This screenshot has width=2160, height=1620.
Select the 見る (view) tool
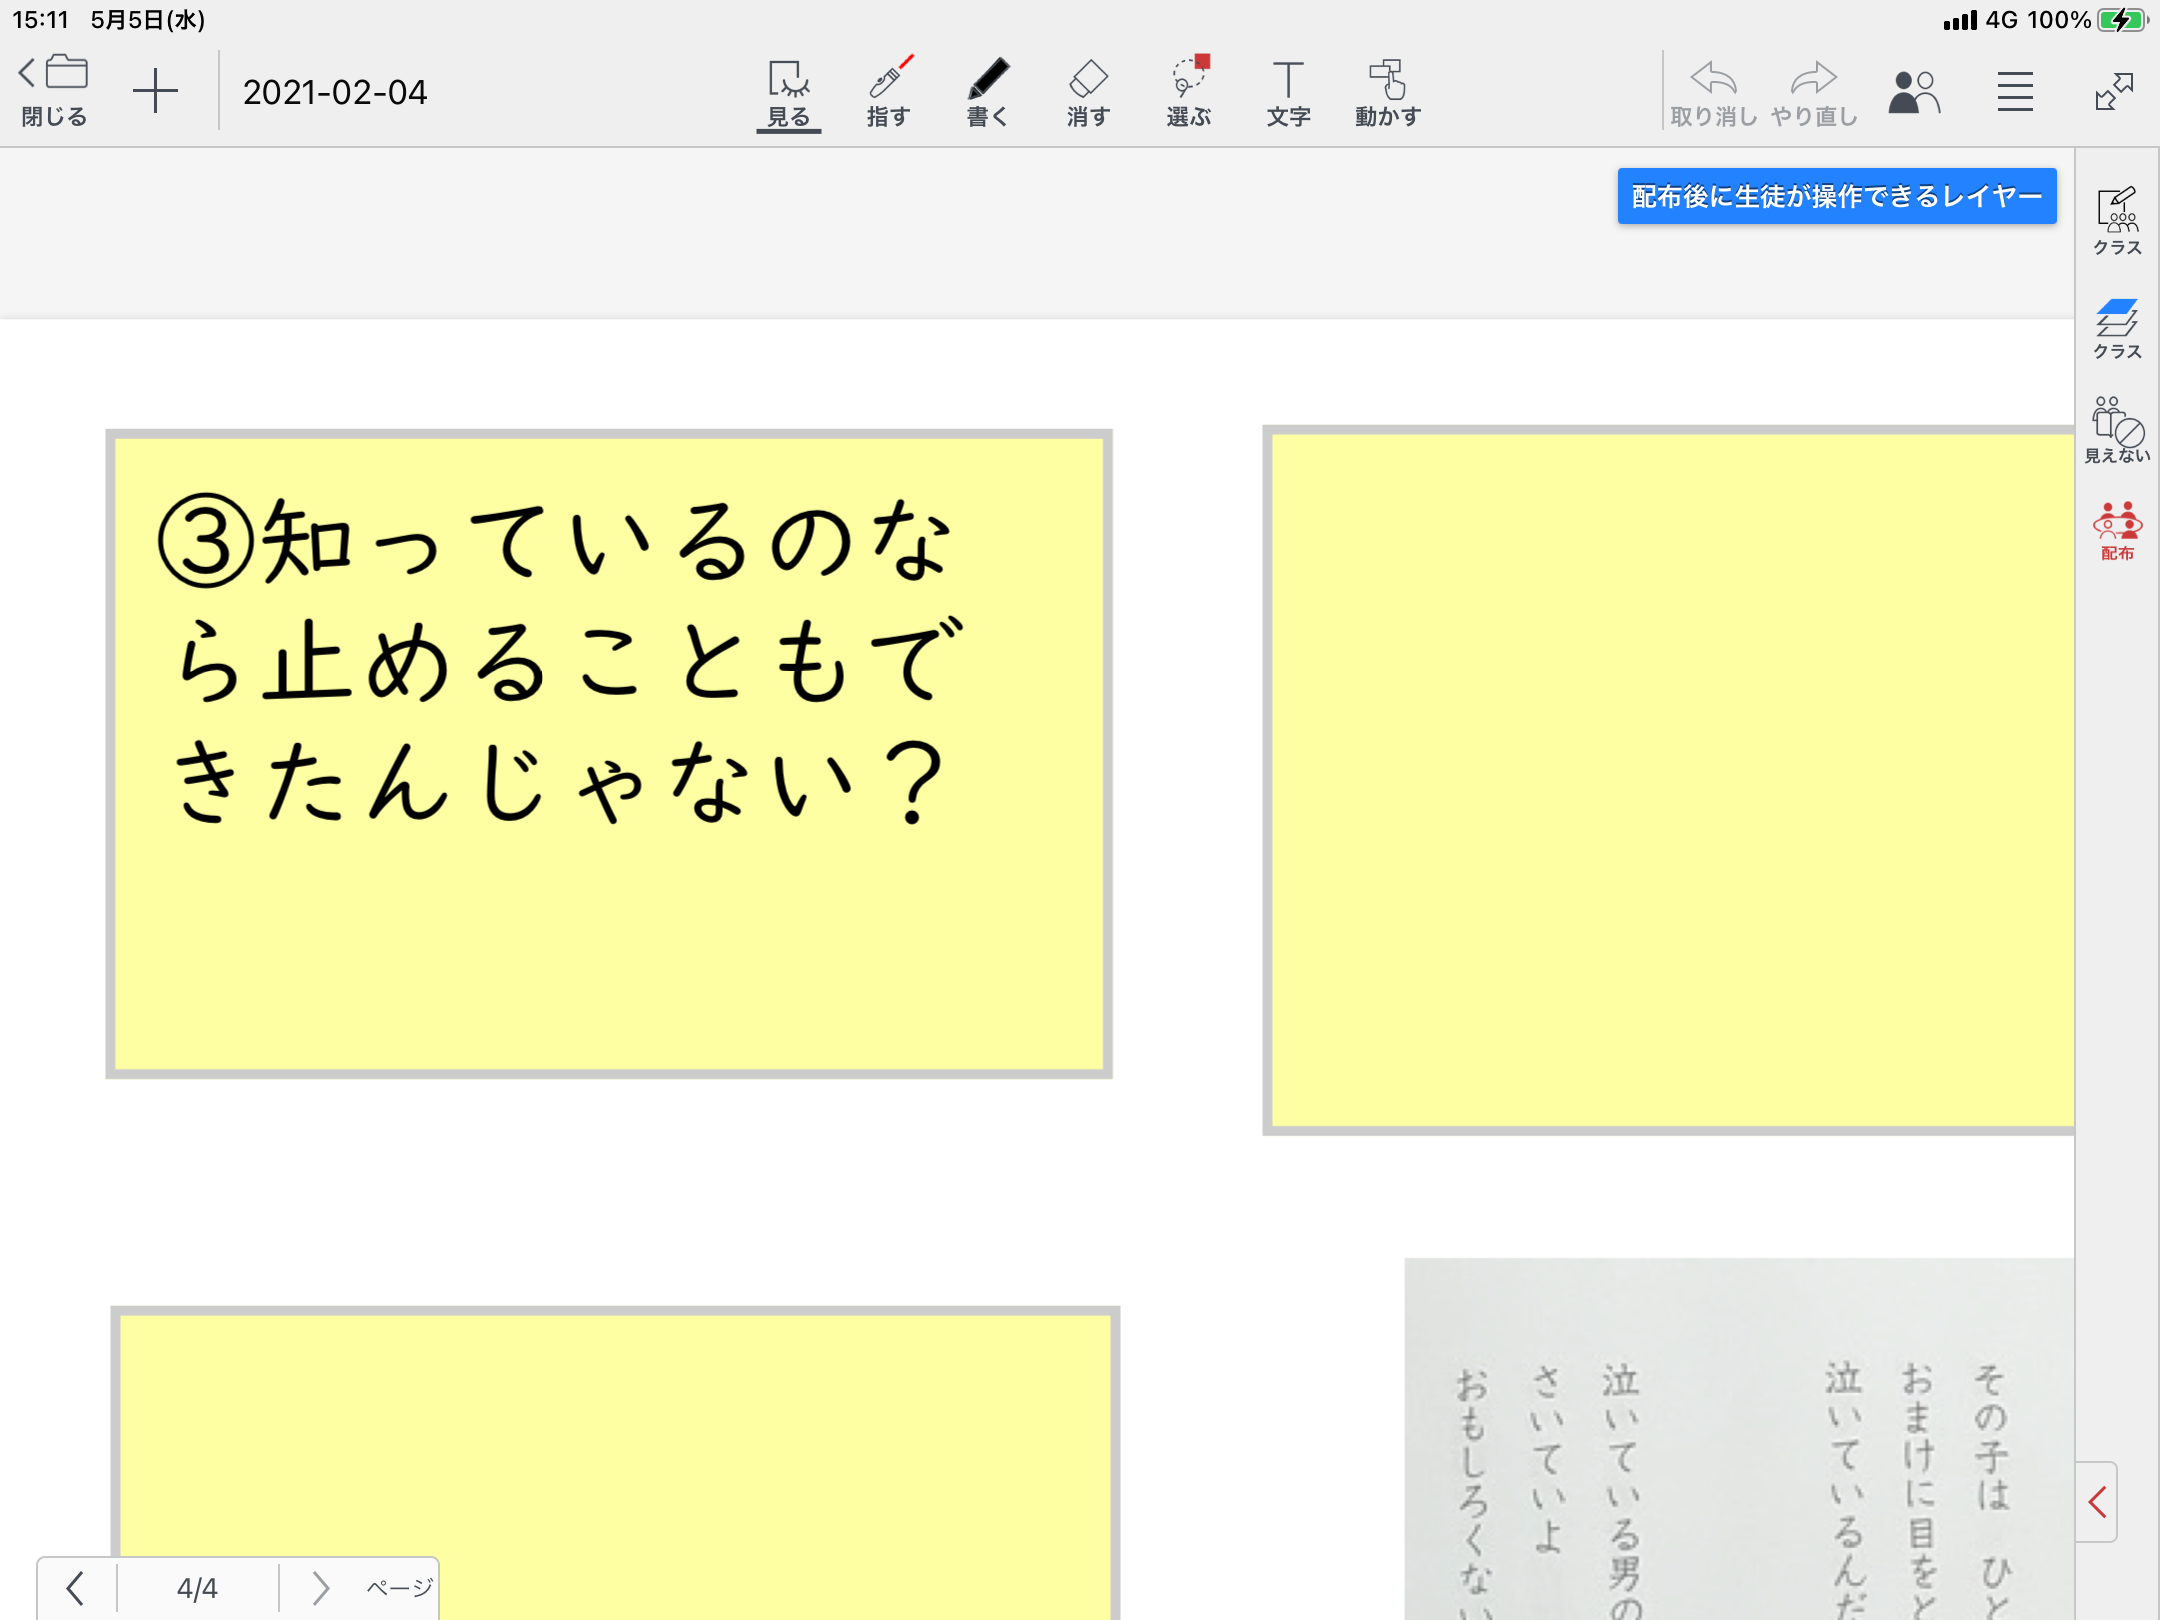click(788, 92)
